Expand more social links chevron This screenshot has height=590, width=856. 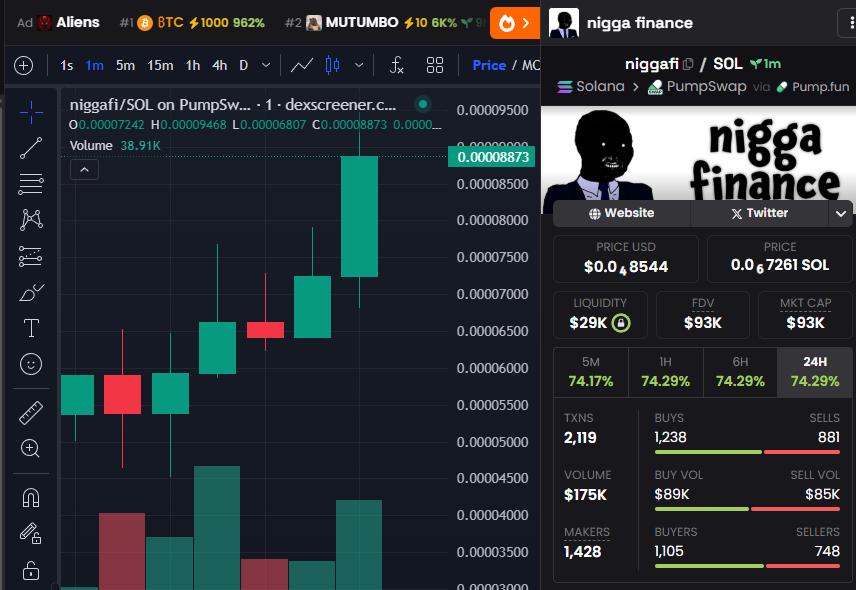(x=841, y=213)
